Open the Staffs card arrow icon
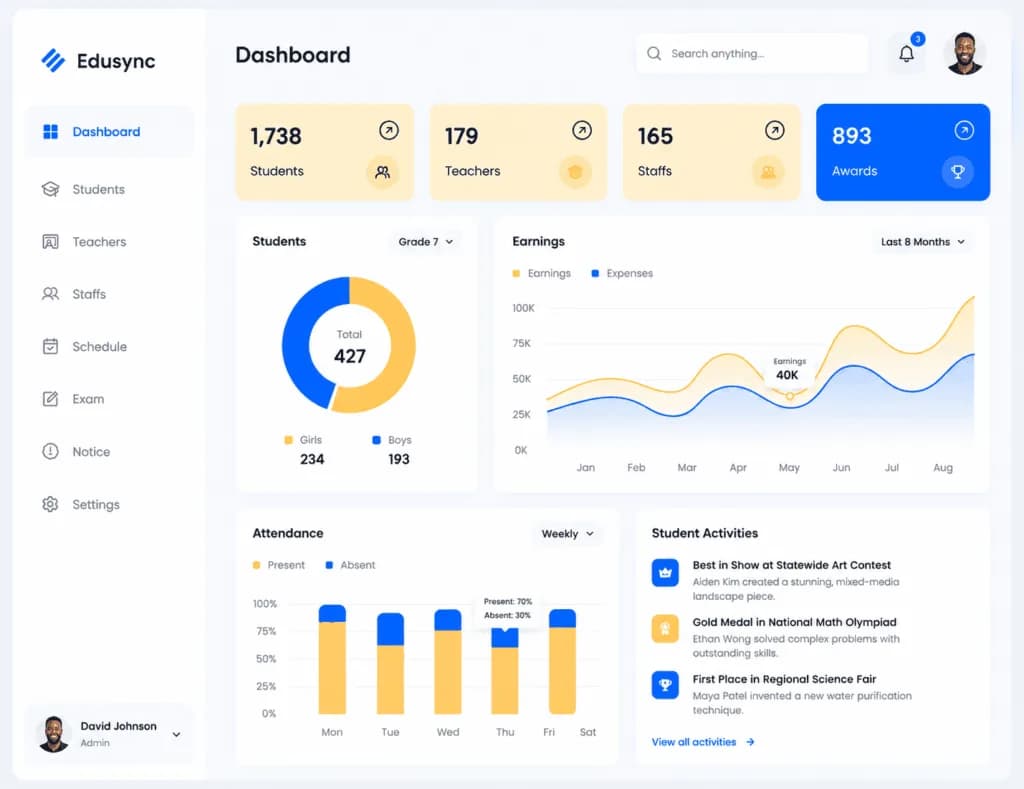Viewport: 1024px width, 789px height. click(775, 131)
